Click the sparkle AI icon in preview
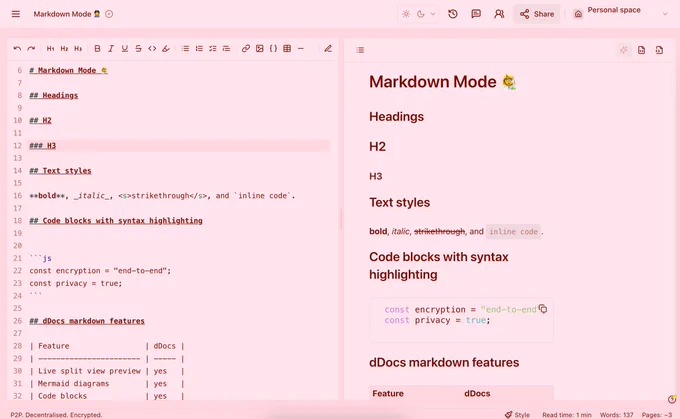Viewport: 680px width, 419px height. pos(624,50)
